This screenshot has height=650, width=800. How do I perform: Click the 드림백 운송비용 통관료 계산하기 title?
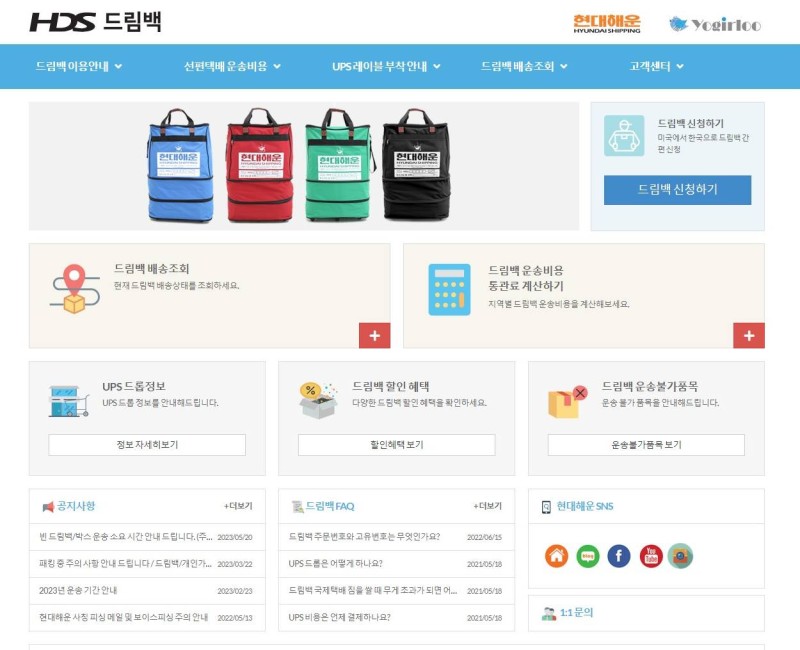(x=526, y=278)
